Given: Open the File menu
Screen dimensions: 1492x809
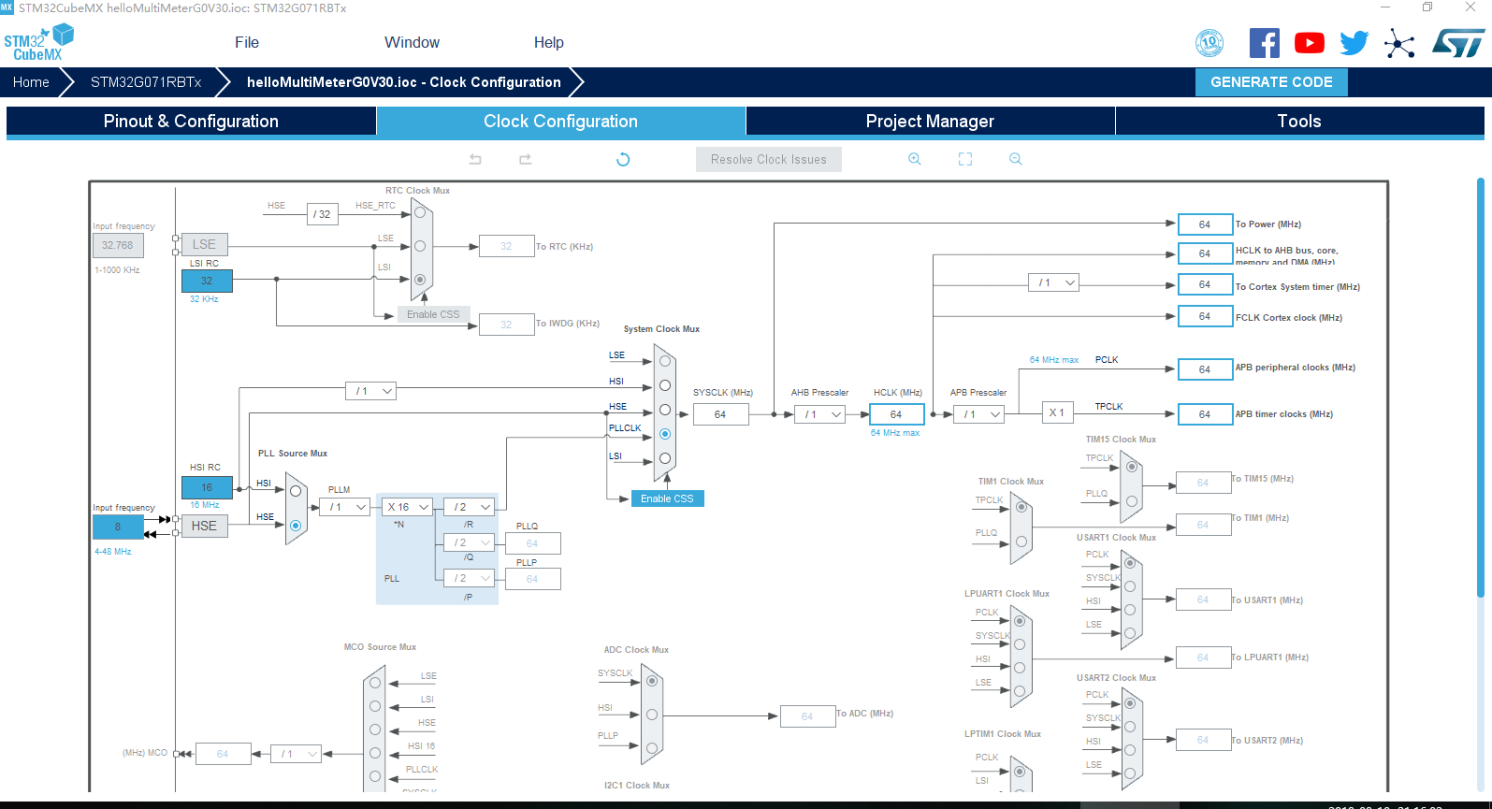Looking at the screenshot, I should [x=247, y=42].
